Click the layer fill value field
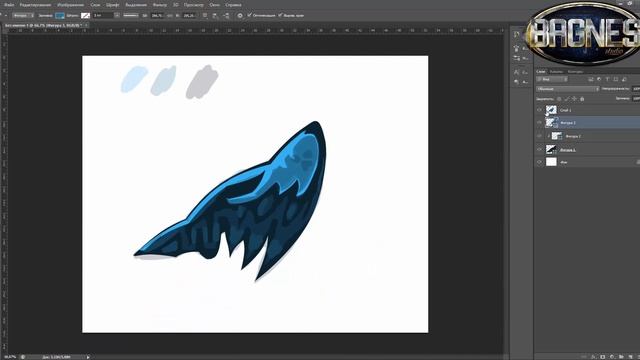 point(636,98)
